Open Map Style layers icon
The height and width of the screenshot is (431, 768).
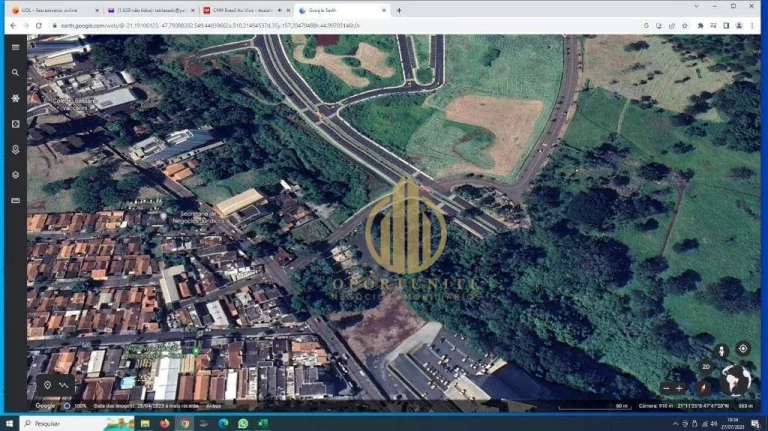pos(16,175)
